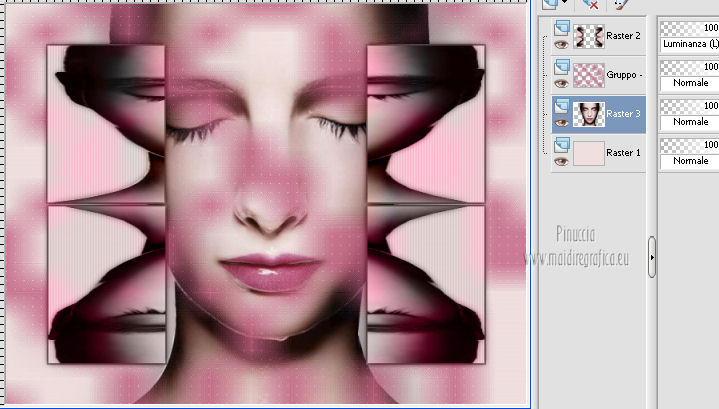Open the New Layer dropdown arrow
719x409 pixels.
(x=564, y=3)
